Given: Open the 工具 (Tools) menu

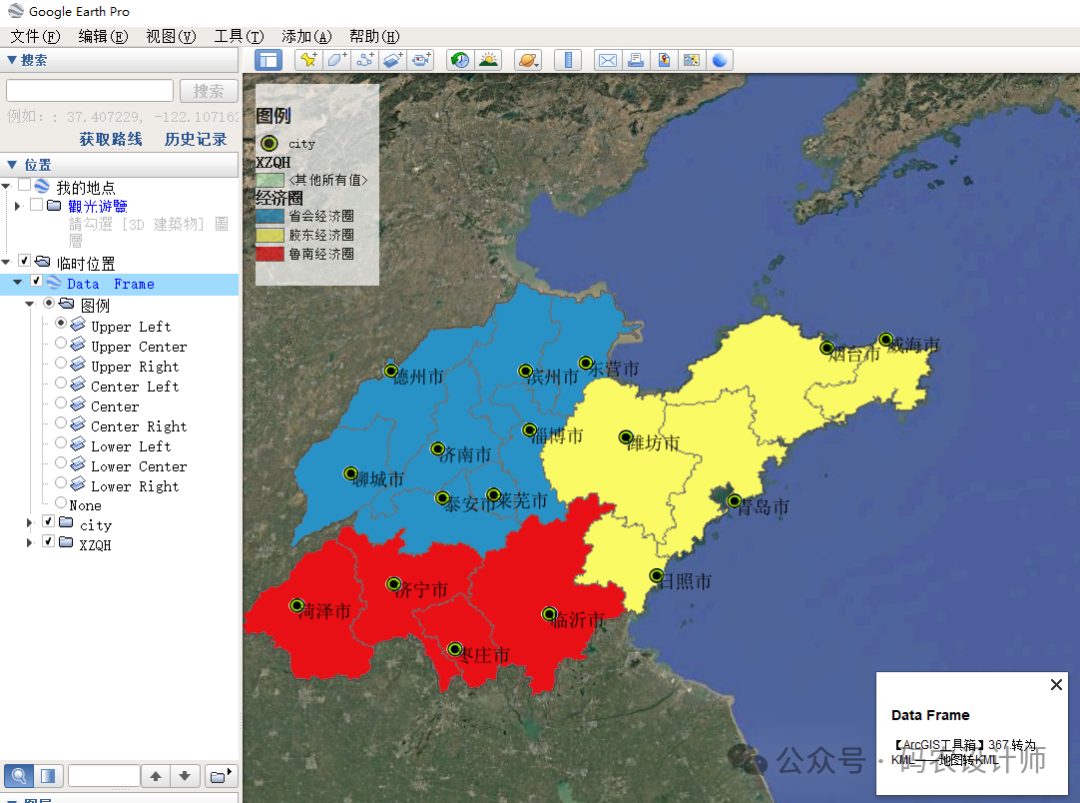Looking at the screenshot, I should (x=238, y=36).
